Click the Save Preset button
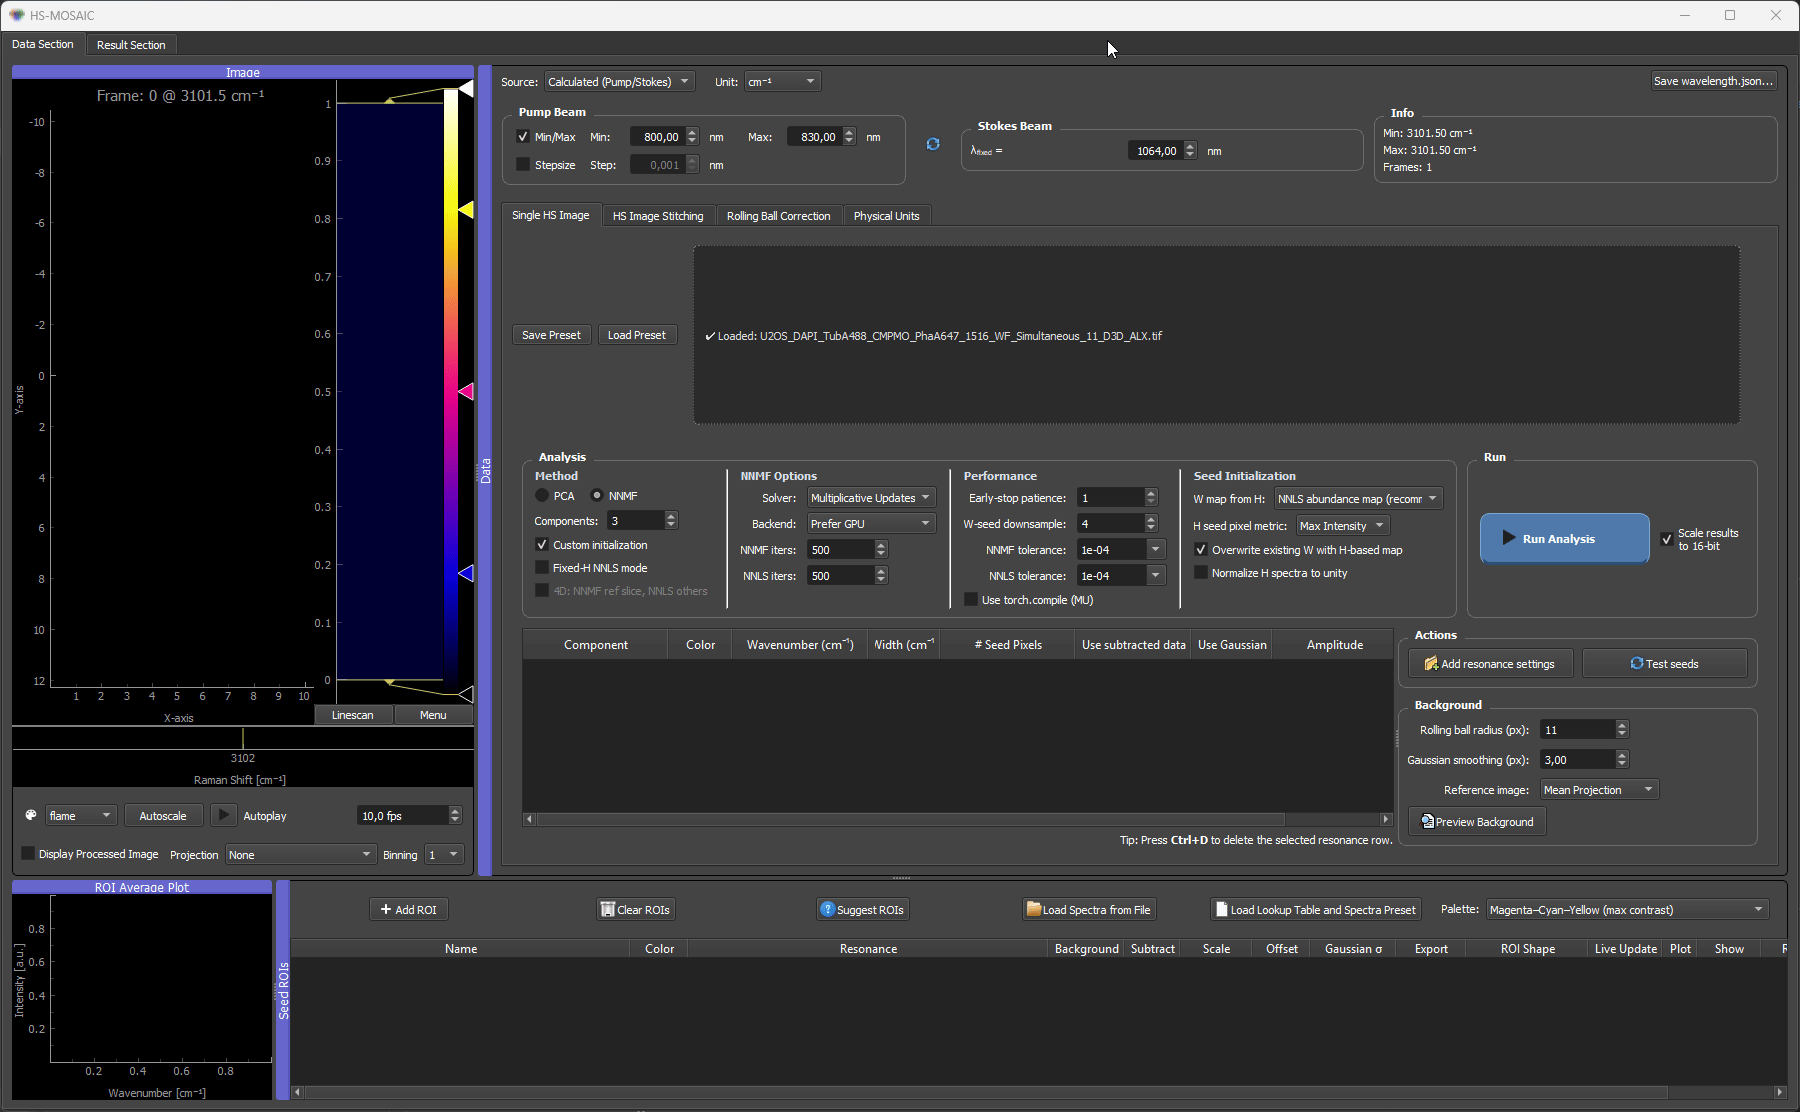This screenshot has width=1800, height=1112. 551,335
